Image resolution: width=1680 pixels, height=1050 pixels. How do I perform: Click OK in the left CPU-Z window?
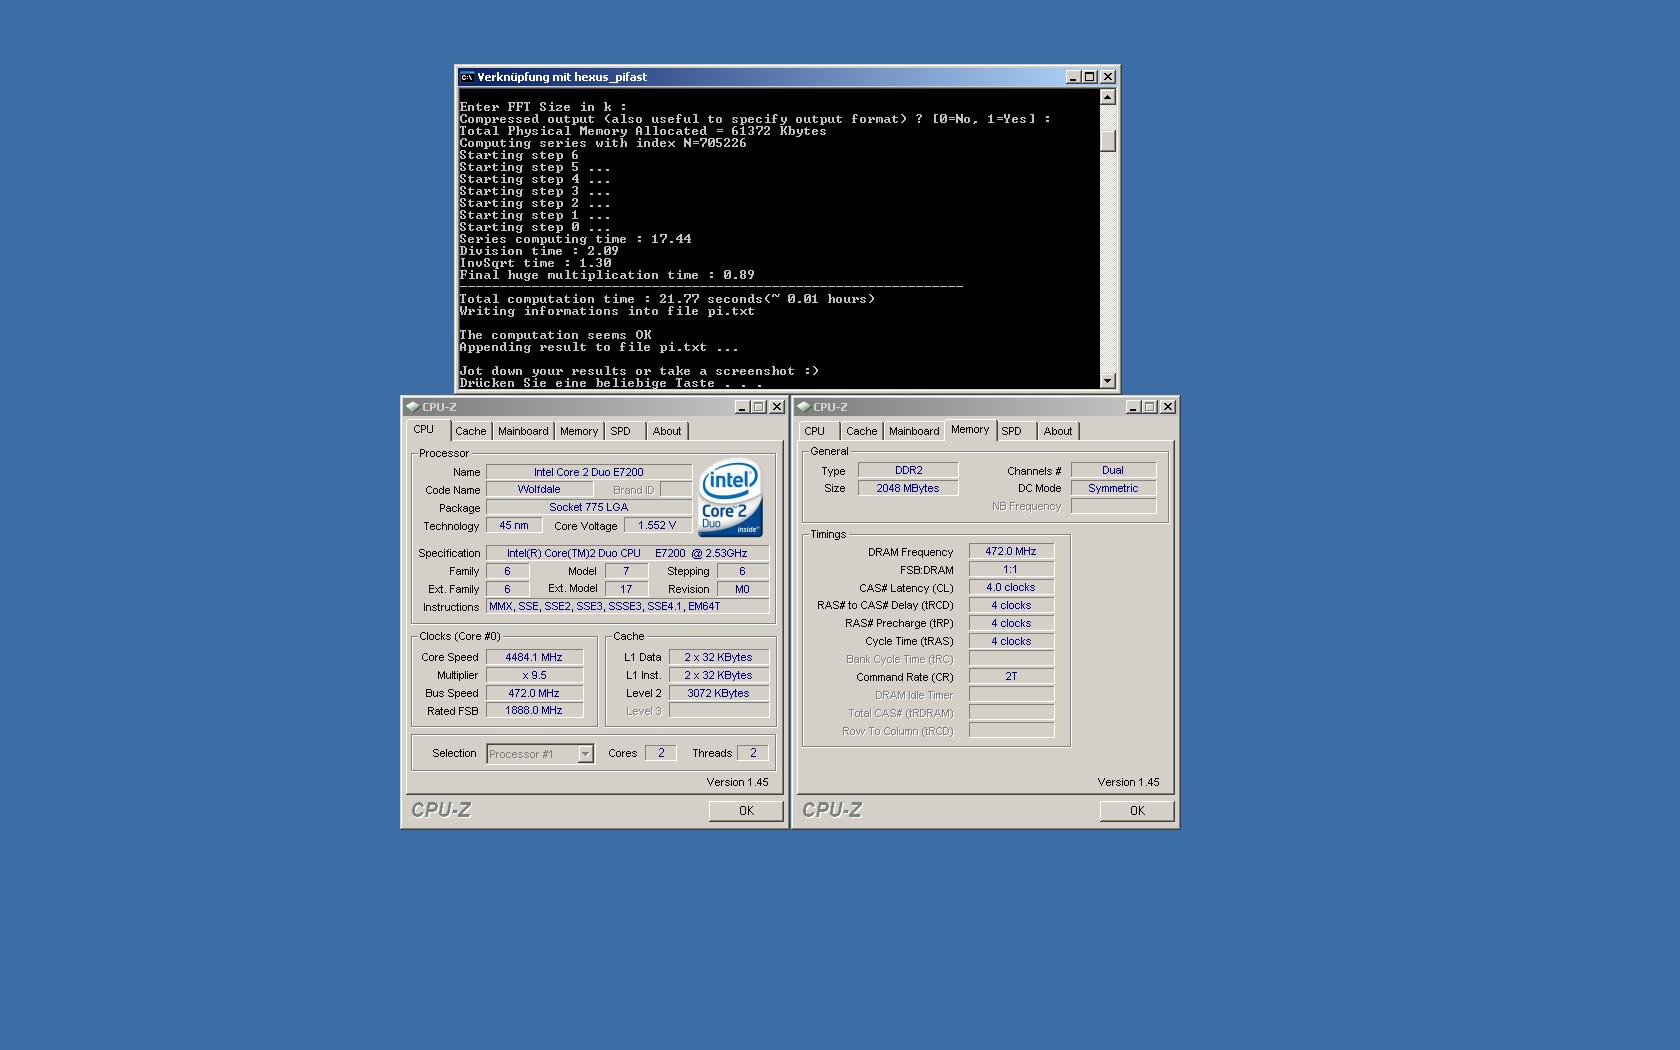click(x=746, y=811)
